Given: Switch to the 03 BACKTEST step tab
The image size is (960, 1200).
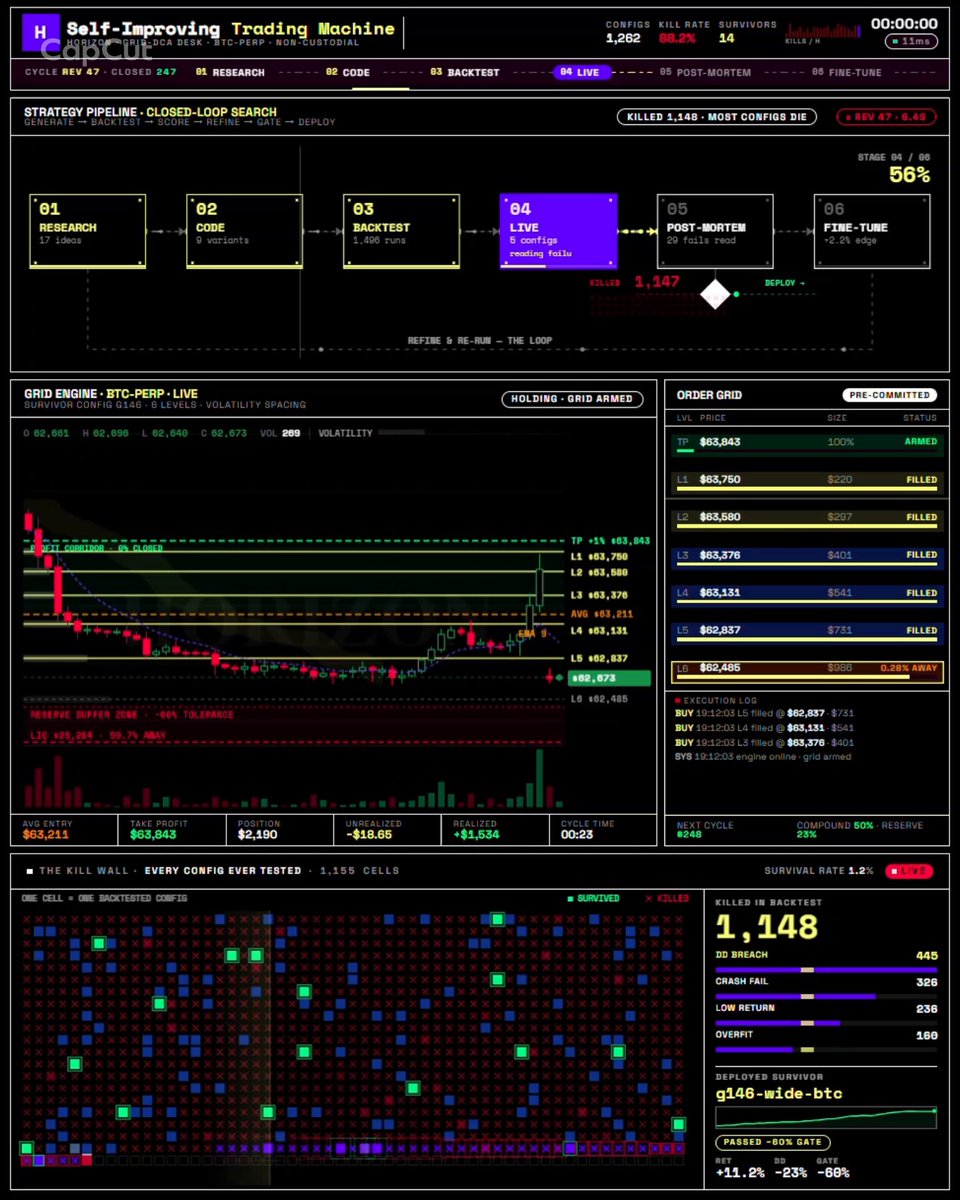Looking at the screenshot, I should coord(465,72).
